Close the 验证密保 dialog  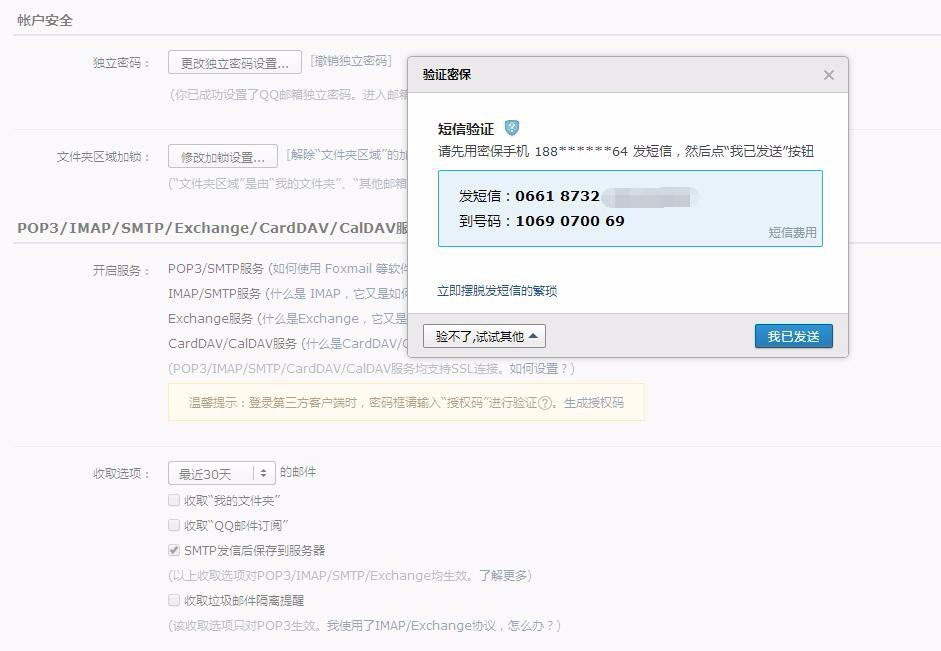(x=829, y=75)
